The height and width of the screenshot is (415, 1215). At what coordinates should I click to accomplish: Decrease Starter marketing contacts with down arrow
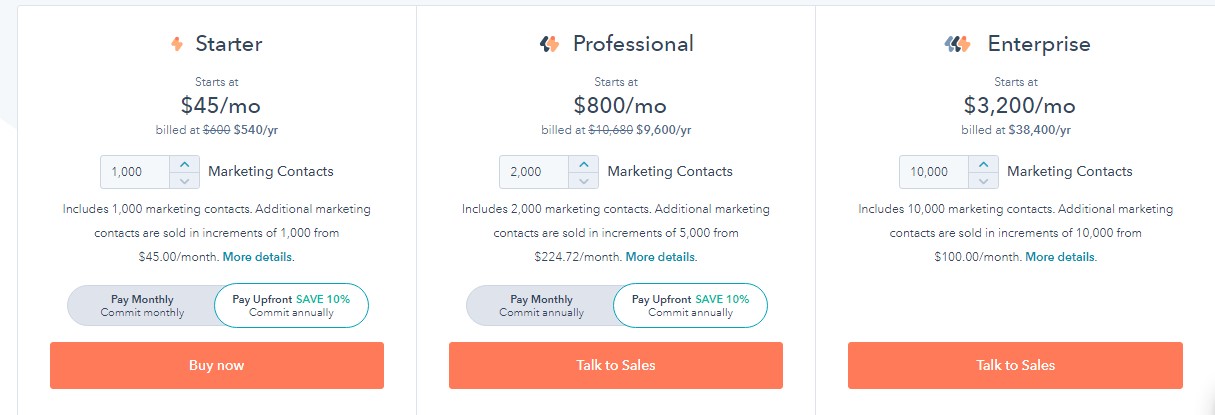tap(184, 180)
